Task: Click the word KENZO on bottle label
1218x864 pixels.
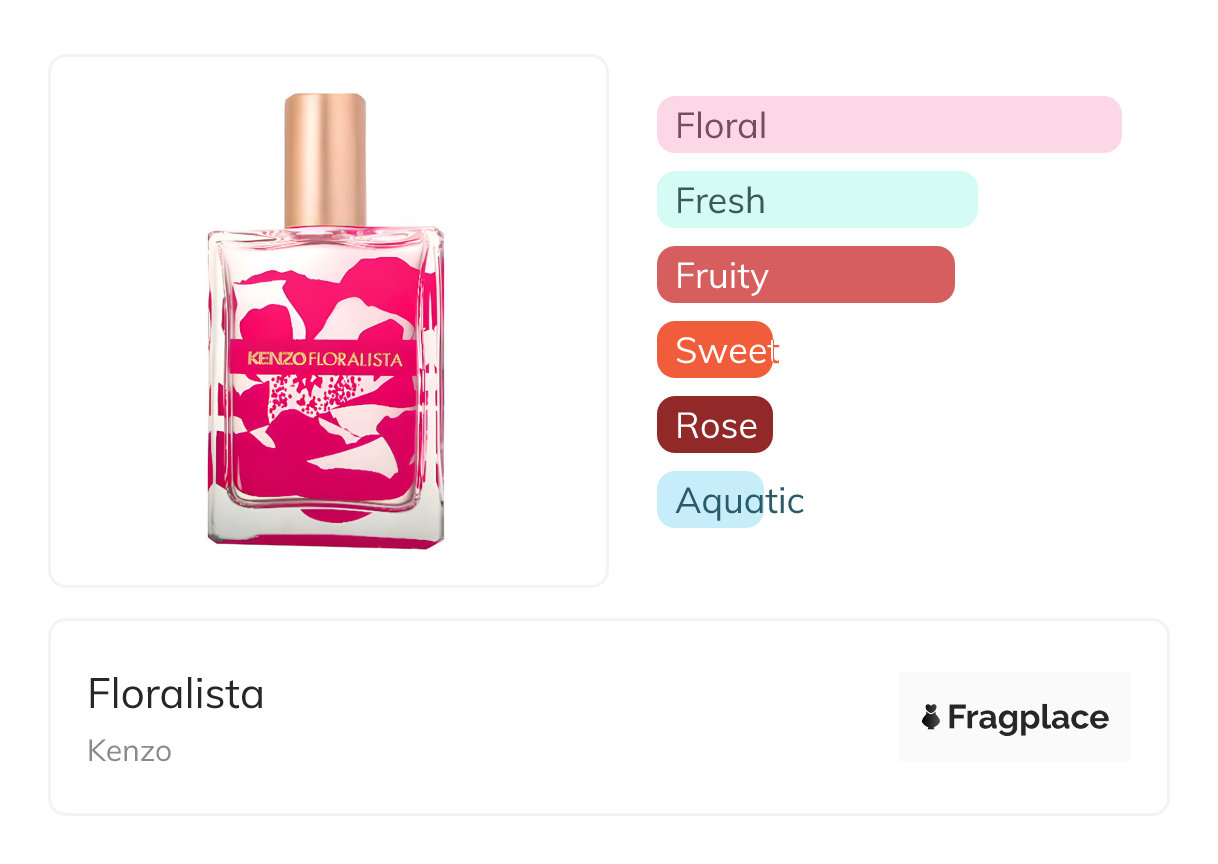Action: pos(277,358)
